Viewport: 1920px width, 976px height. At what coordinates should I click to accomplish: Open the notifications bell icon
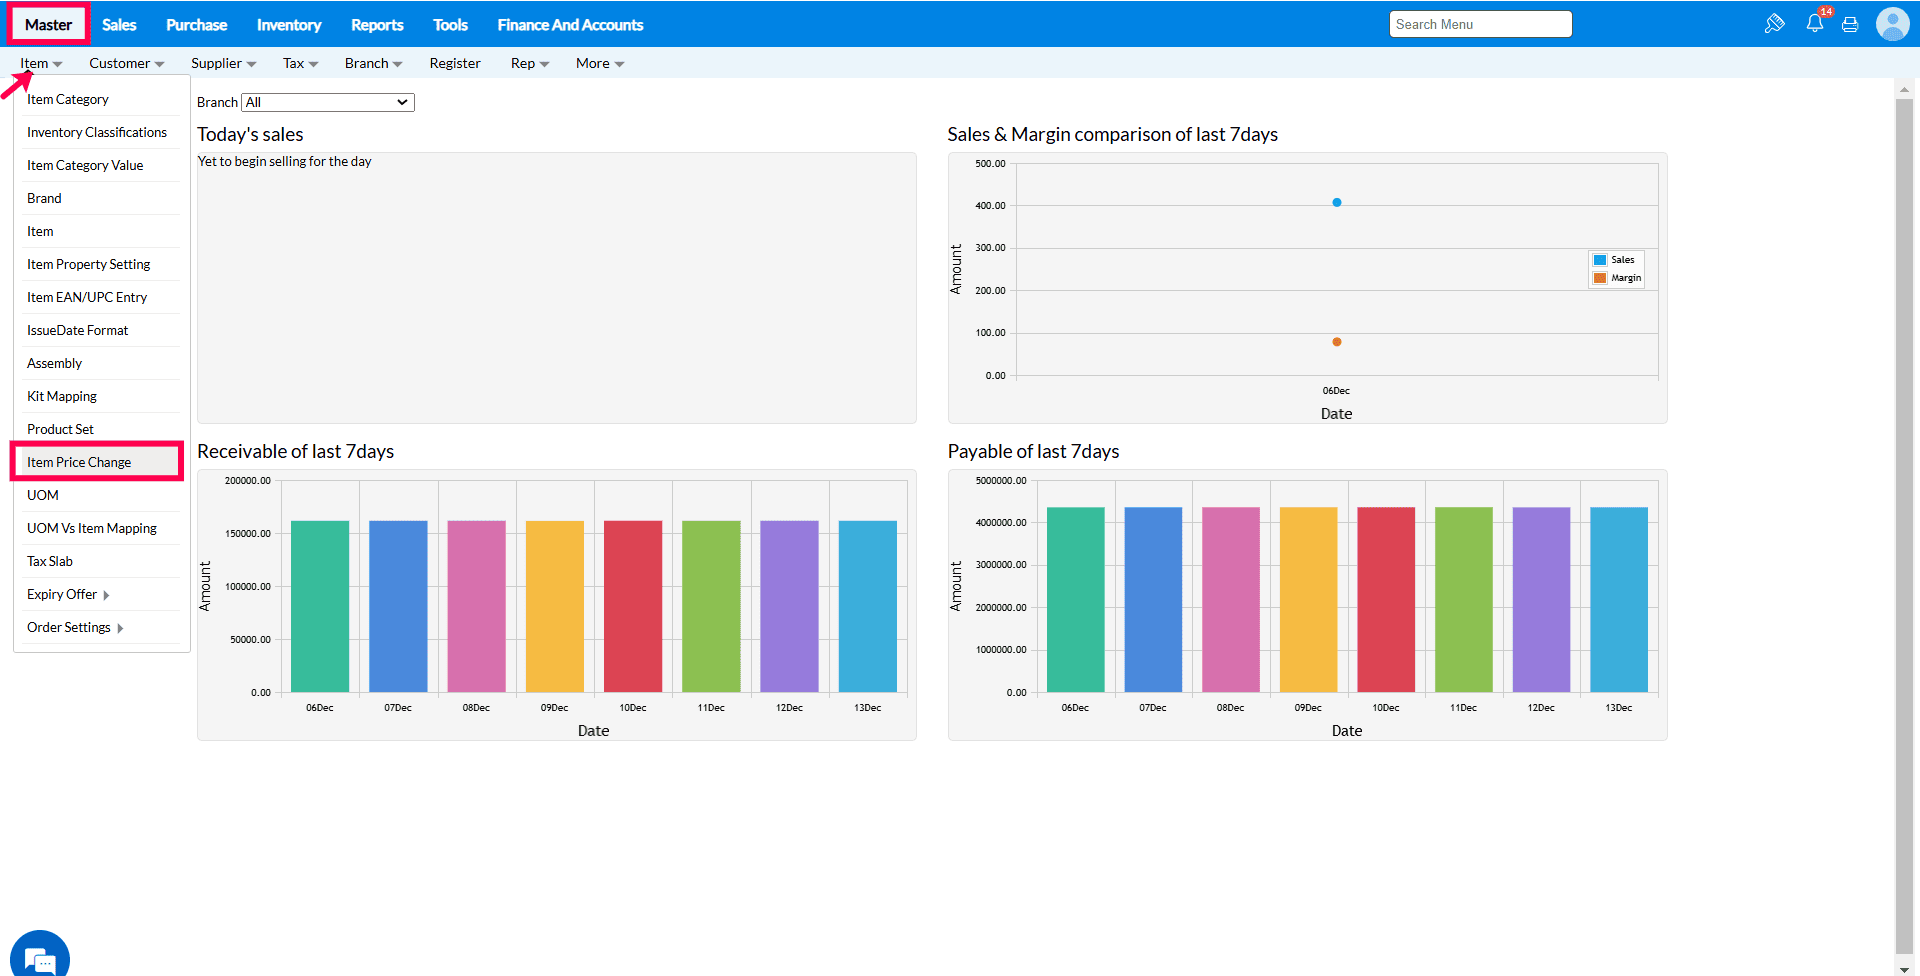click(1814, 24)
